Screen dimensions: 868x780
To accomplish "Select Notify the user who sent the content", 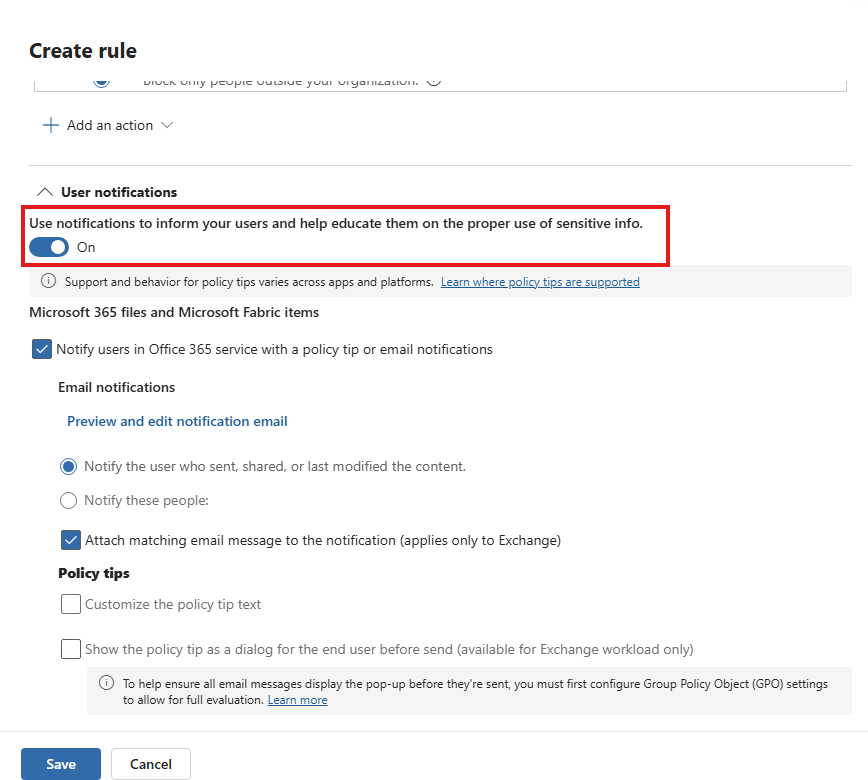I will tap(68, 466).
